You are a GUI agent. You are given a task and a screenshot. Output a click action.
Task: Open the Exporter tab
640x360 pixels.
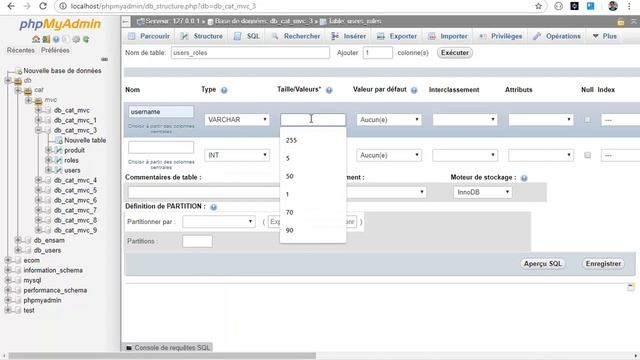[x=397, y=36]
